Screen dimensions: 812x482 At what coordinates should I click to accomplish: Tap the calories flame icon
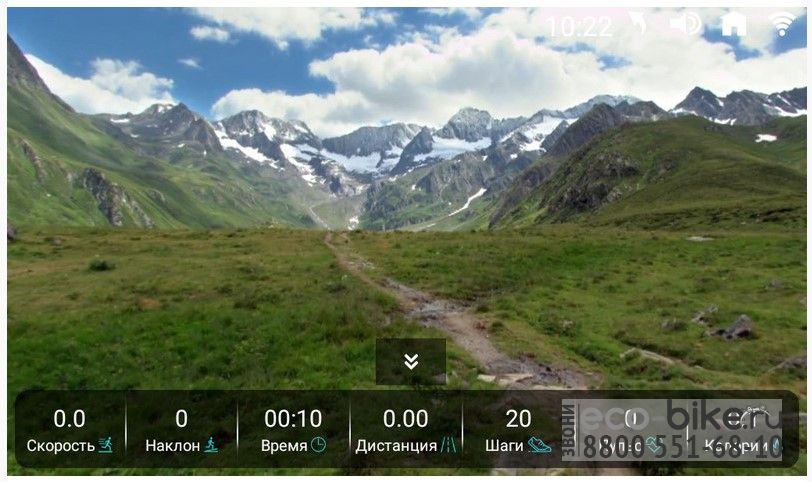(777, 445)
